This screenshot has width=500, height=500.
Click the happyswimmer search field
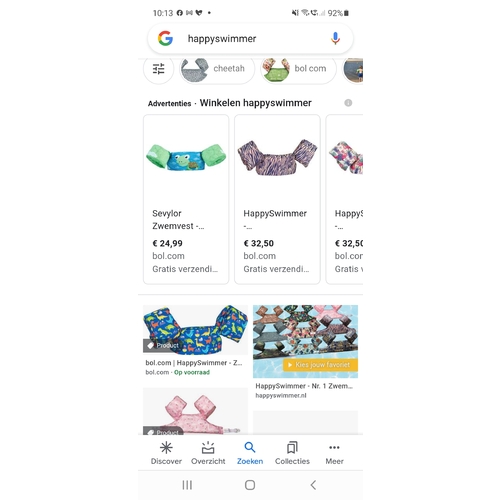250,39
